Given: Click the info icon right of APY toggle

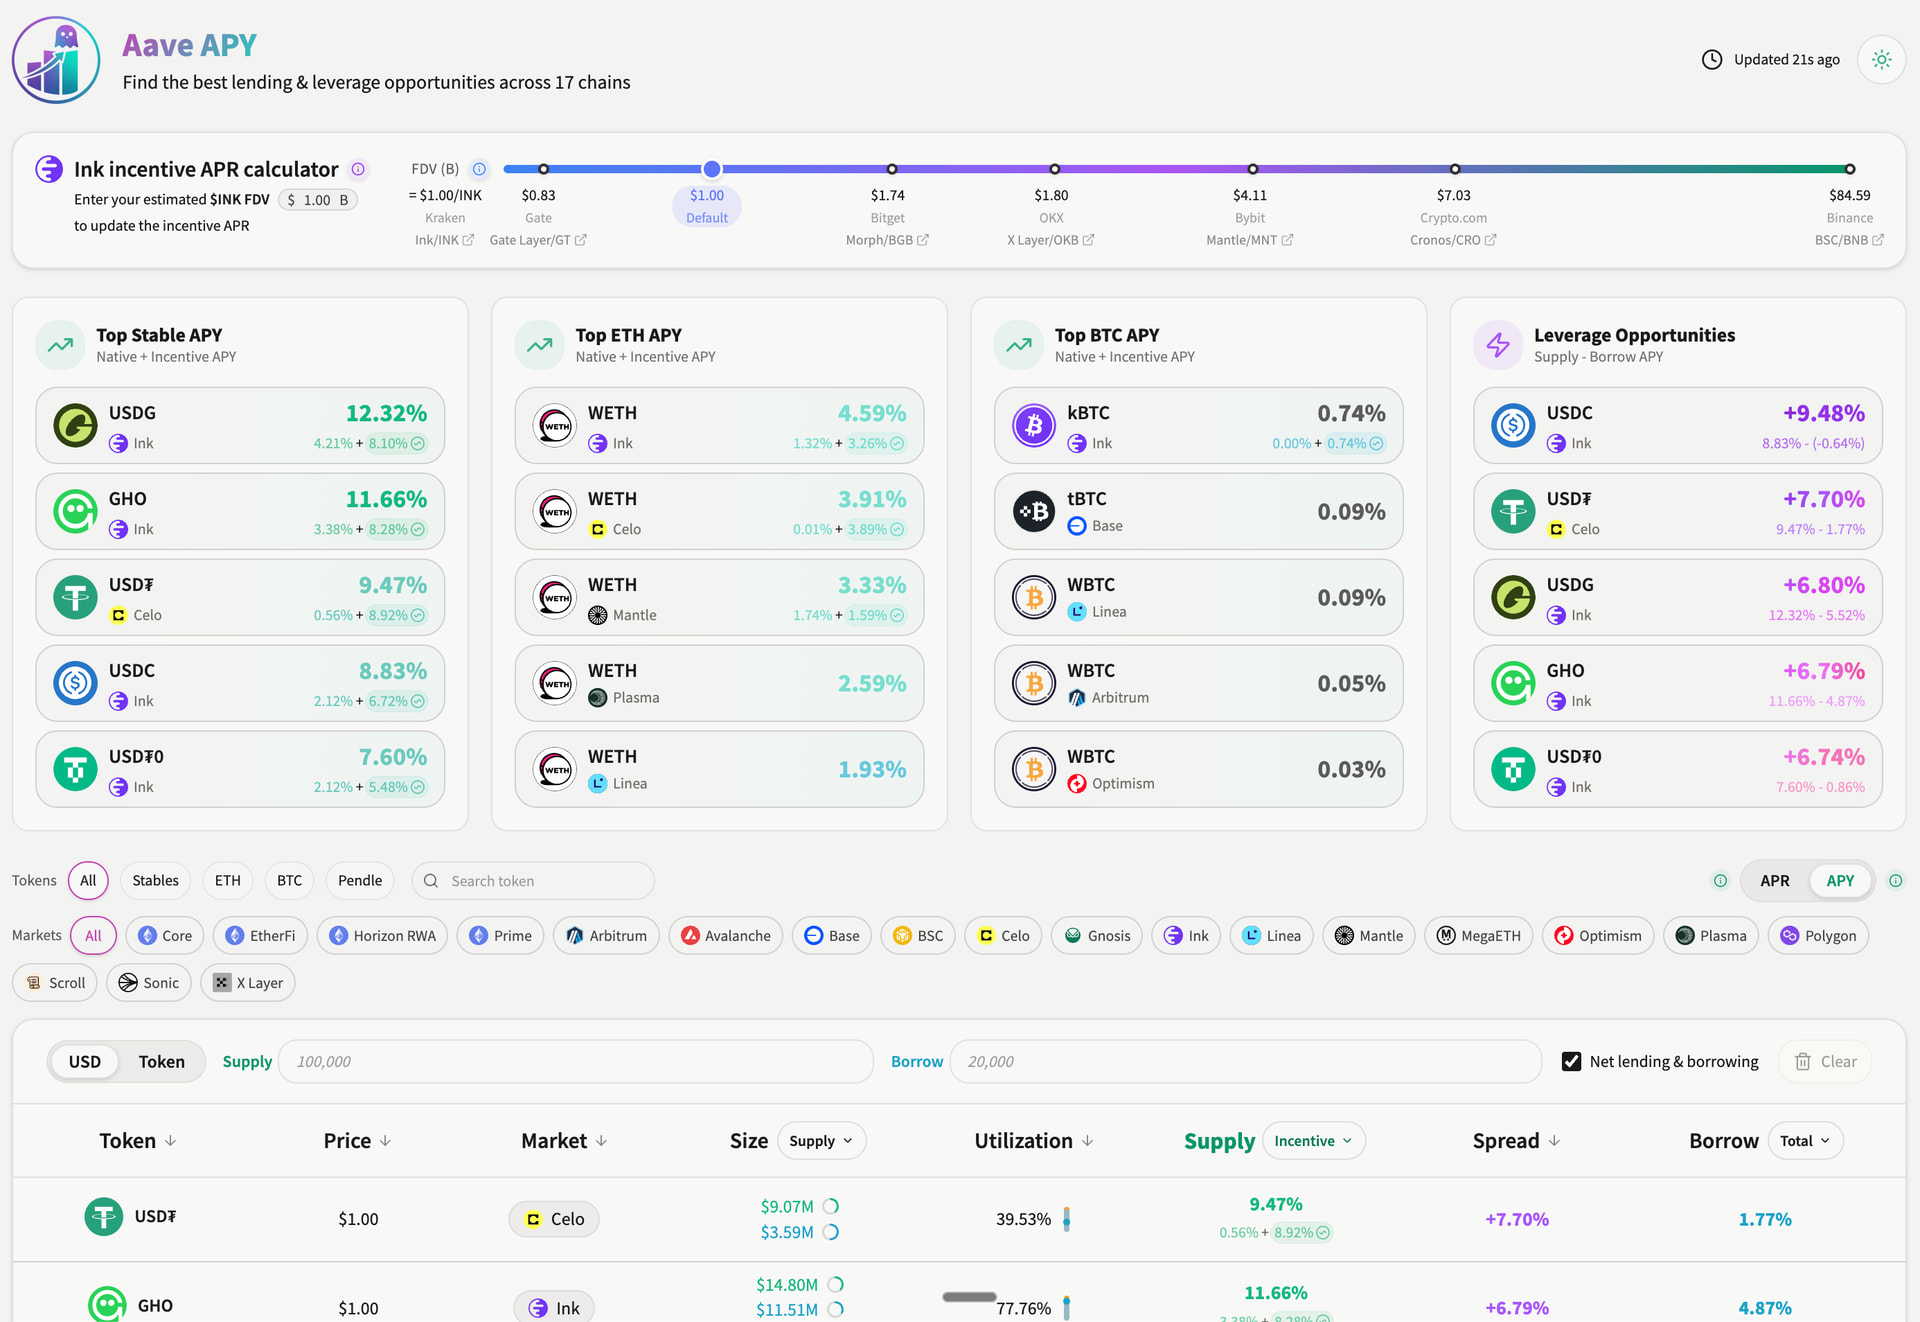Looking at the screenshot, I should pos(1895,881).
